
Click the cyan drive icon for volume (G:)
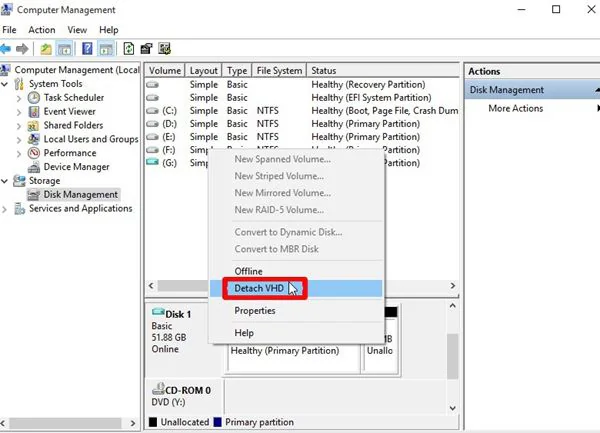152,162
